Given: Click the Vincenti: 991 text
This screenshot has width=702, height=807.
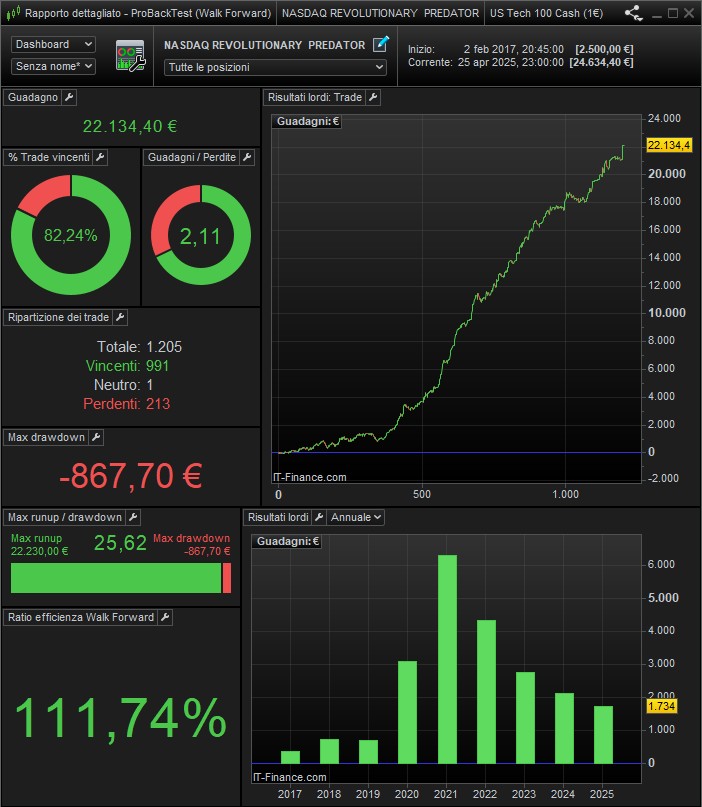Looking at the screenshot, I should tap(127, 366).
